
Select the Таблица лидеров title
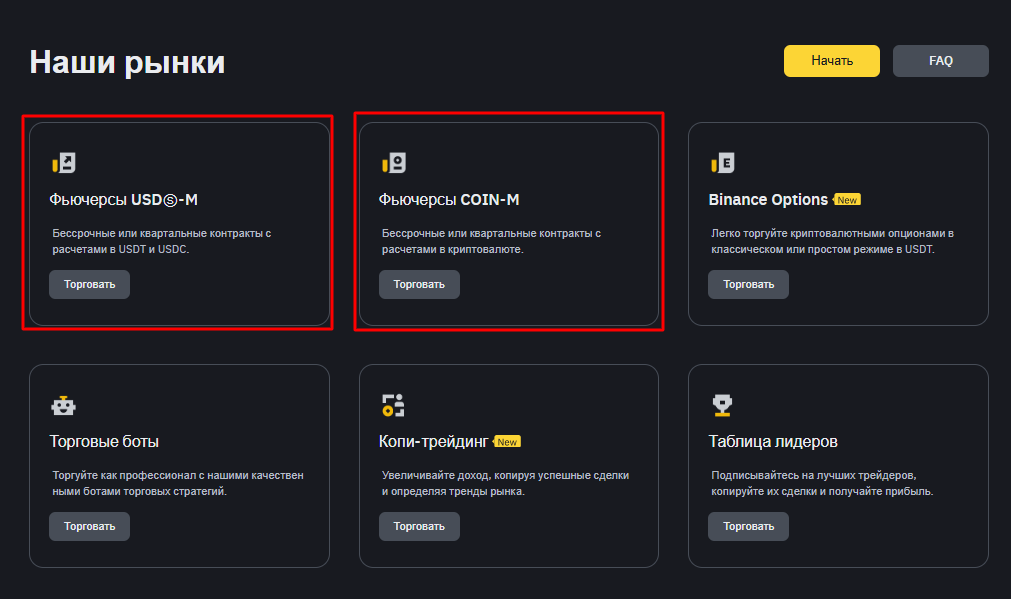click(772, 442)
